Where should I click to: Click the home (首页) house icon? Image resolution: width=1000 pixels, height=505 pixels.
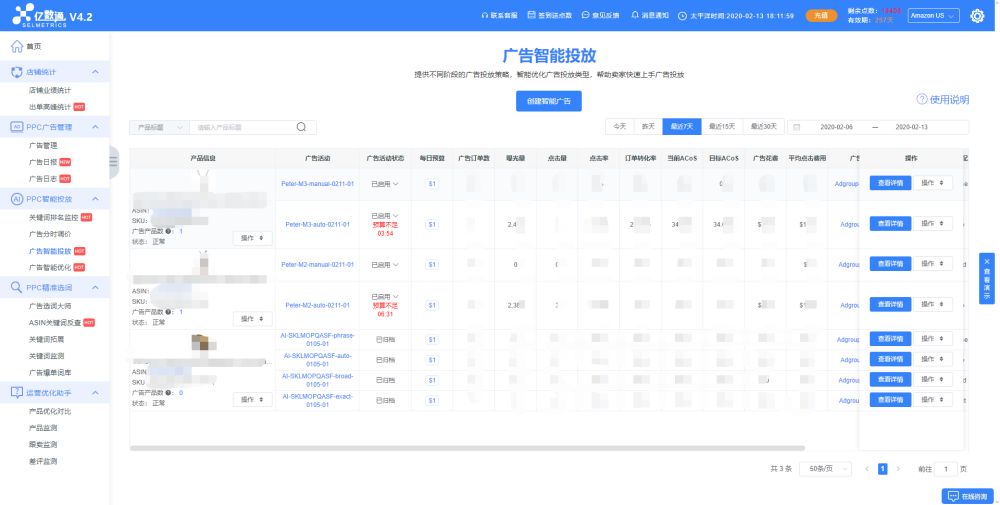pyautogui.click(x=17, y=46)
